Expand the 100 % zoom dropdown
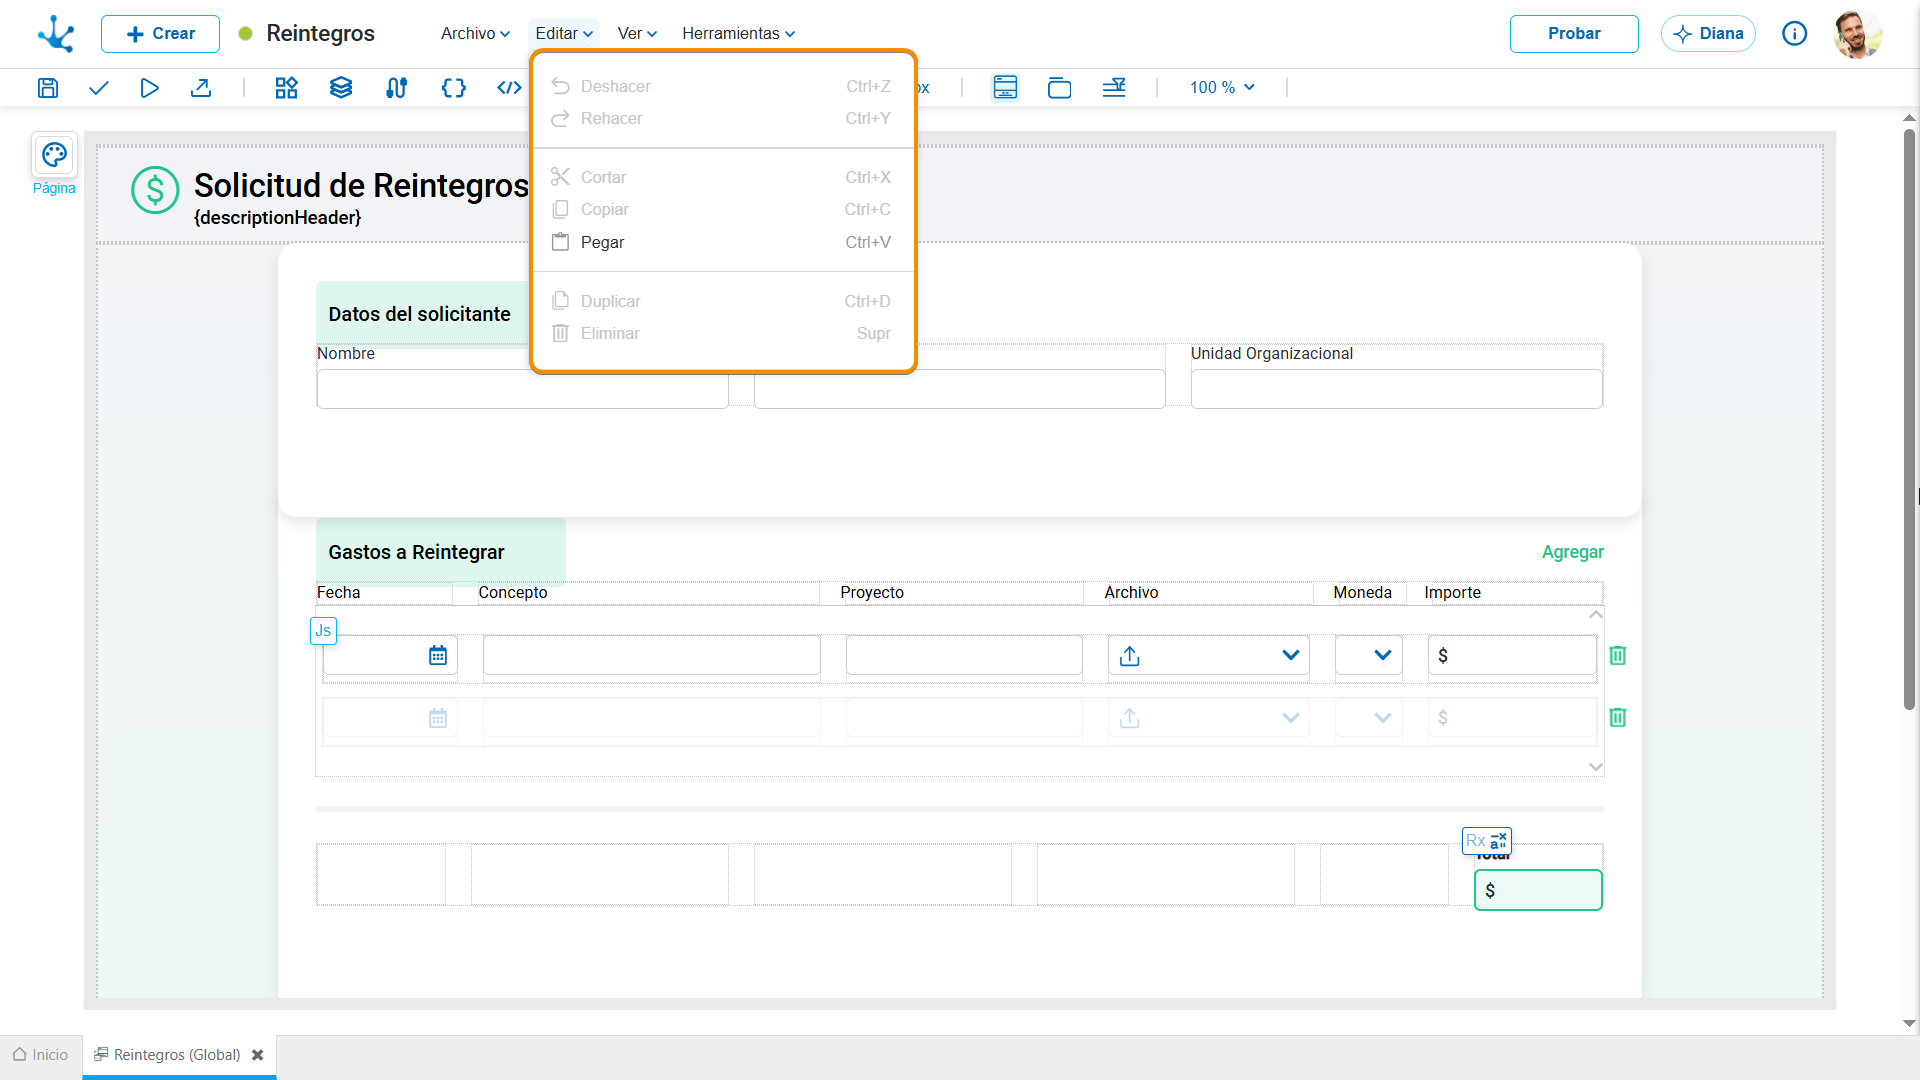The width and height of the screenshot is (1920, 1080). click(1222, 88)
